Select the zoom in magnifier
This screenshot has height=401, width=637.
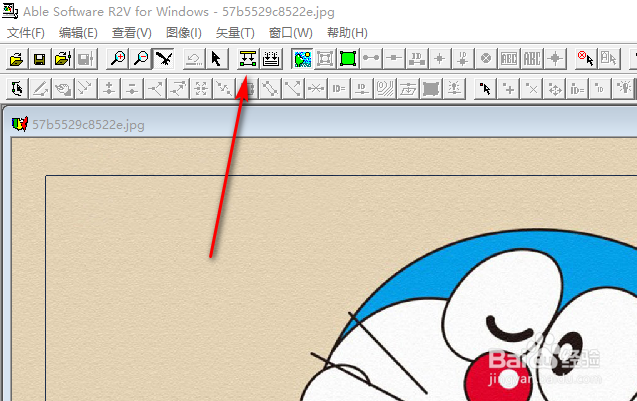(x=117, y=59)
